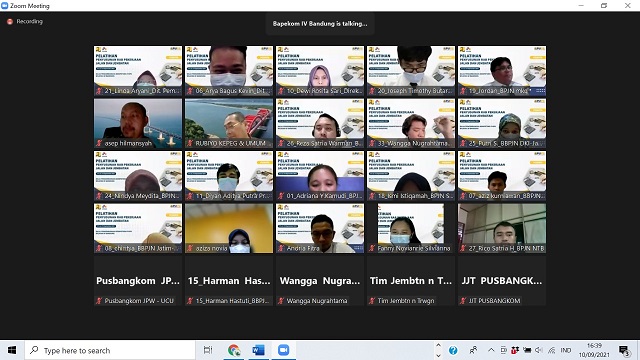Select Andria Fitra video tile
The image size is (640, 360).
[320, 228]
